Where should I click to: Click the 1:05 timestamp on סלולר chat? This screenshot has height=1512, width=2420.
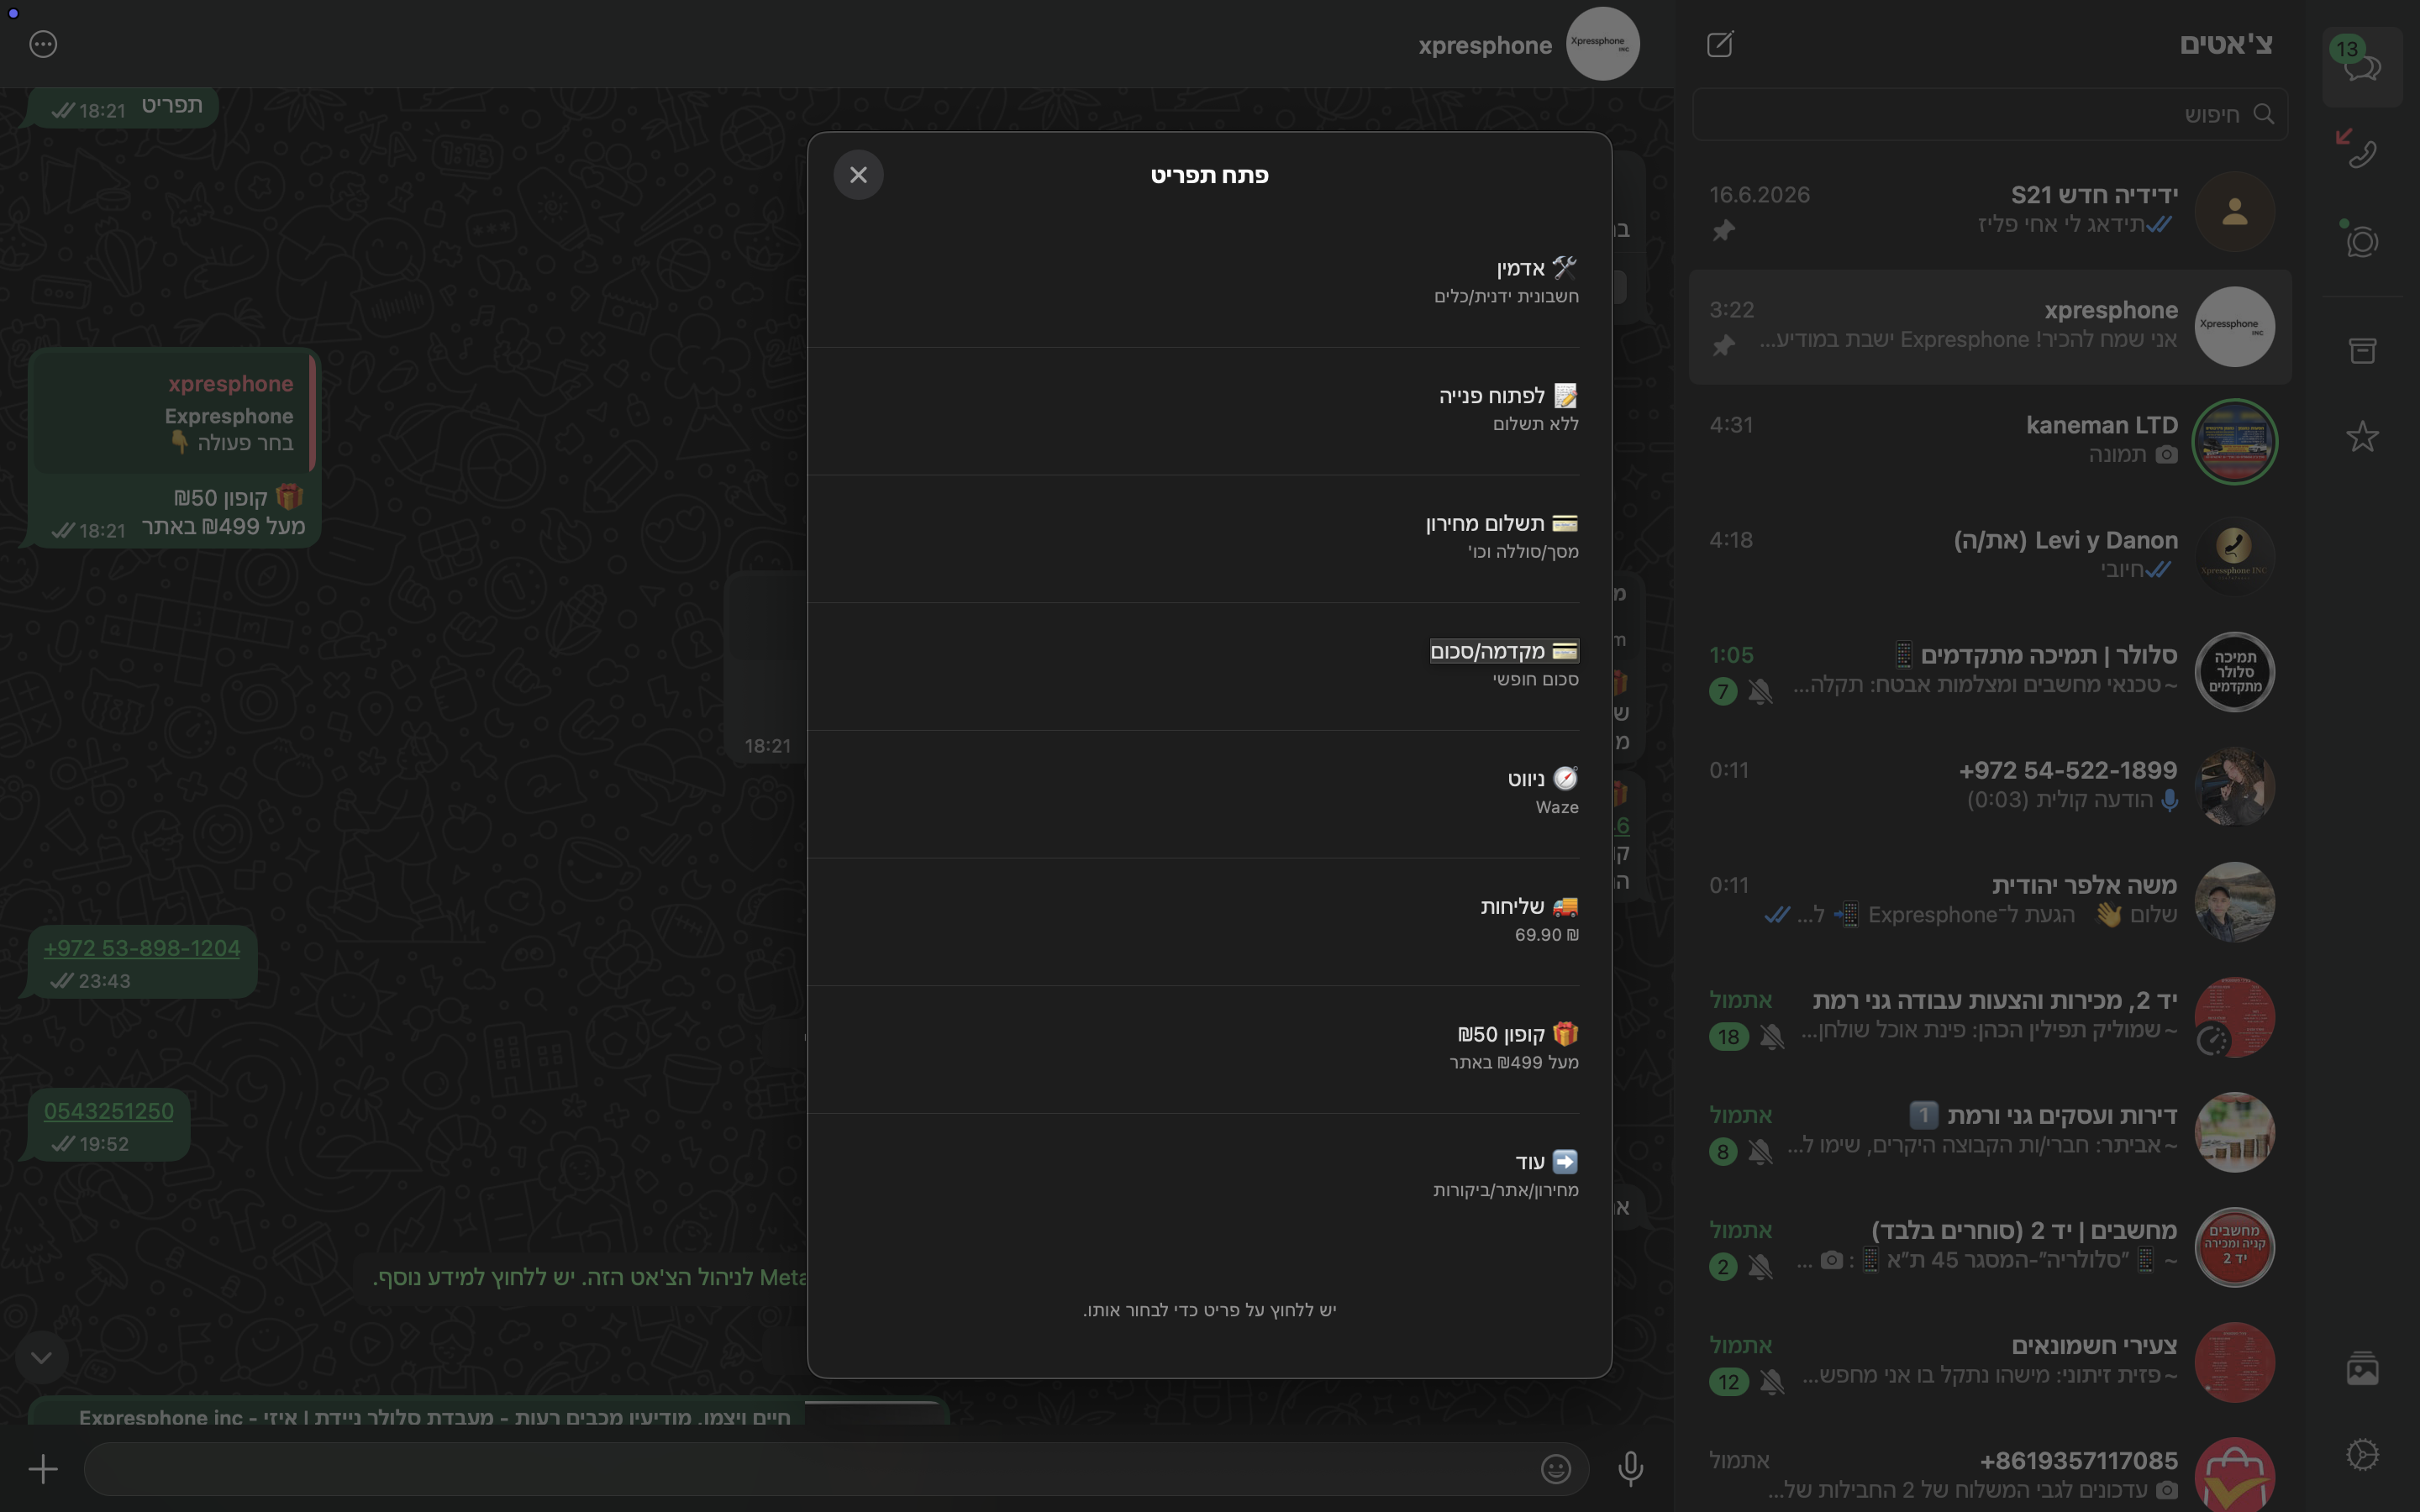pos(1731,655)
